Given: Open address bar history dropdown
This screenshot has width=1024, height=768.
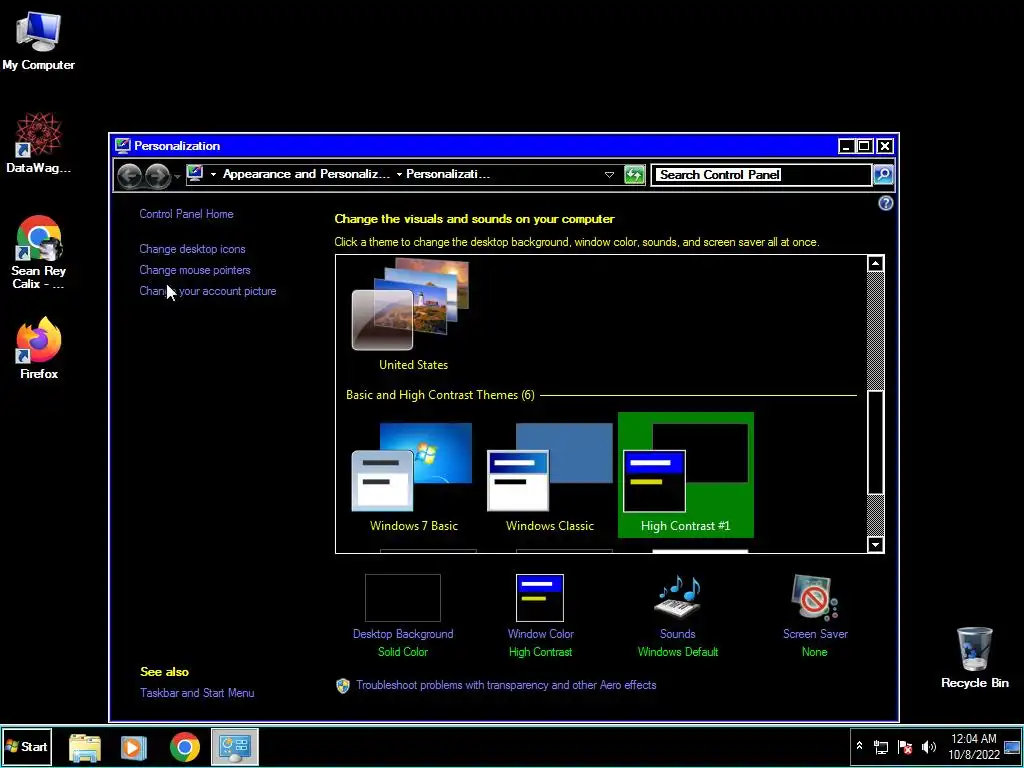Looking at the screenshot, I should point(609,174).
